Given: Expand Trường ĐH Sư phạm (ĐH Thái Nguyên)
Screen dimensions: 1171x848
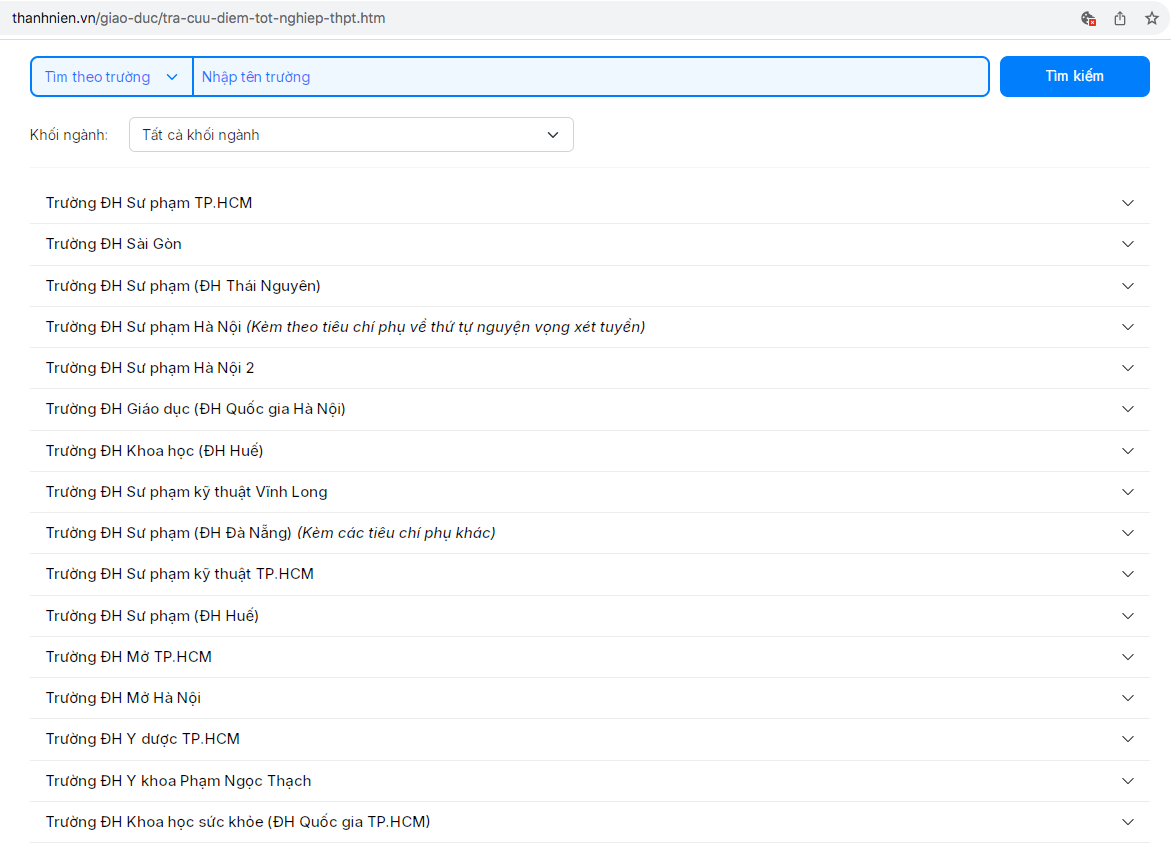Looking at the screenshot, I should click(1128, 286).
